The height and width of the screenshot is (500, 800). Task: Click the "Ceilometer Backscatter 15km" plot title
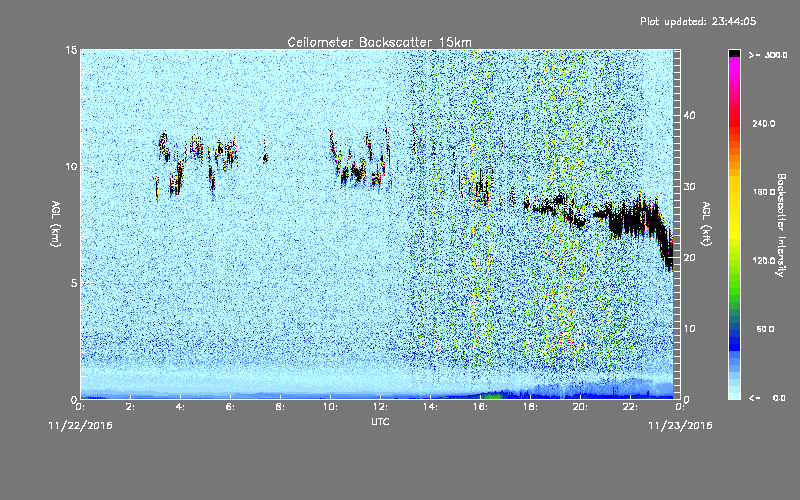coord(379,42)
